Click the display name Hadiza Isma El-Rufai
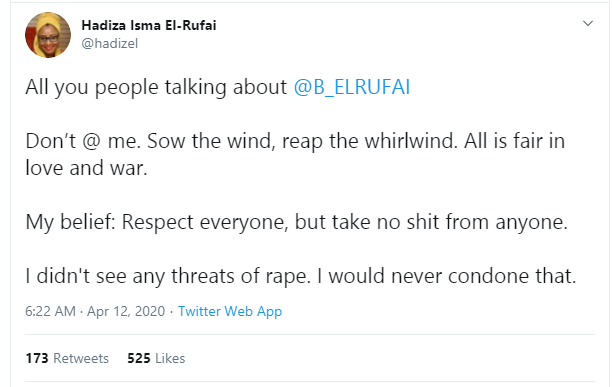The width and height of the screenshot is (612, 387). 149,25
